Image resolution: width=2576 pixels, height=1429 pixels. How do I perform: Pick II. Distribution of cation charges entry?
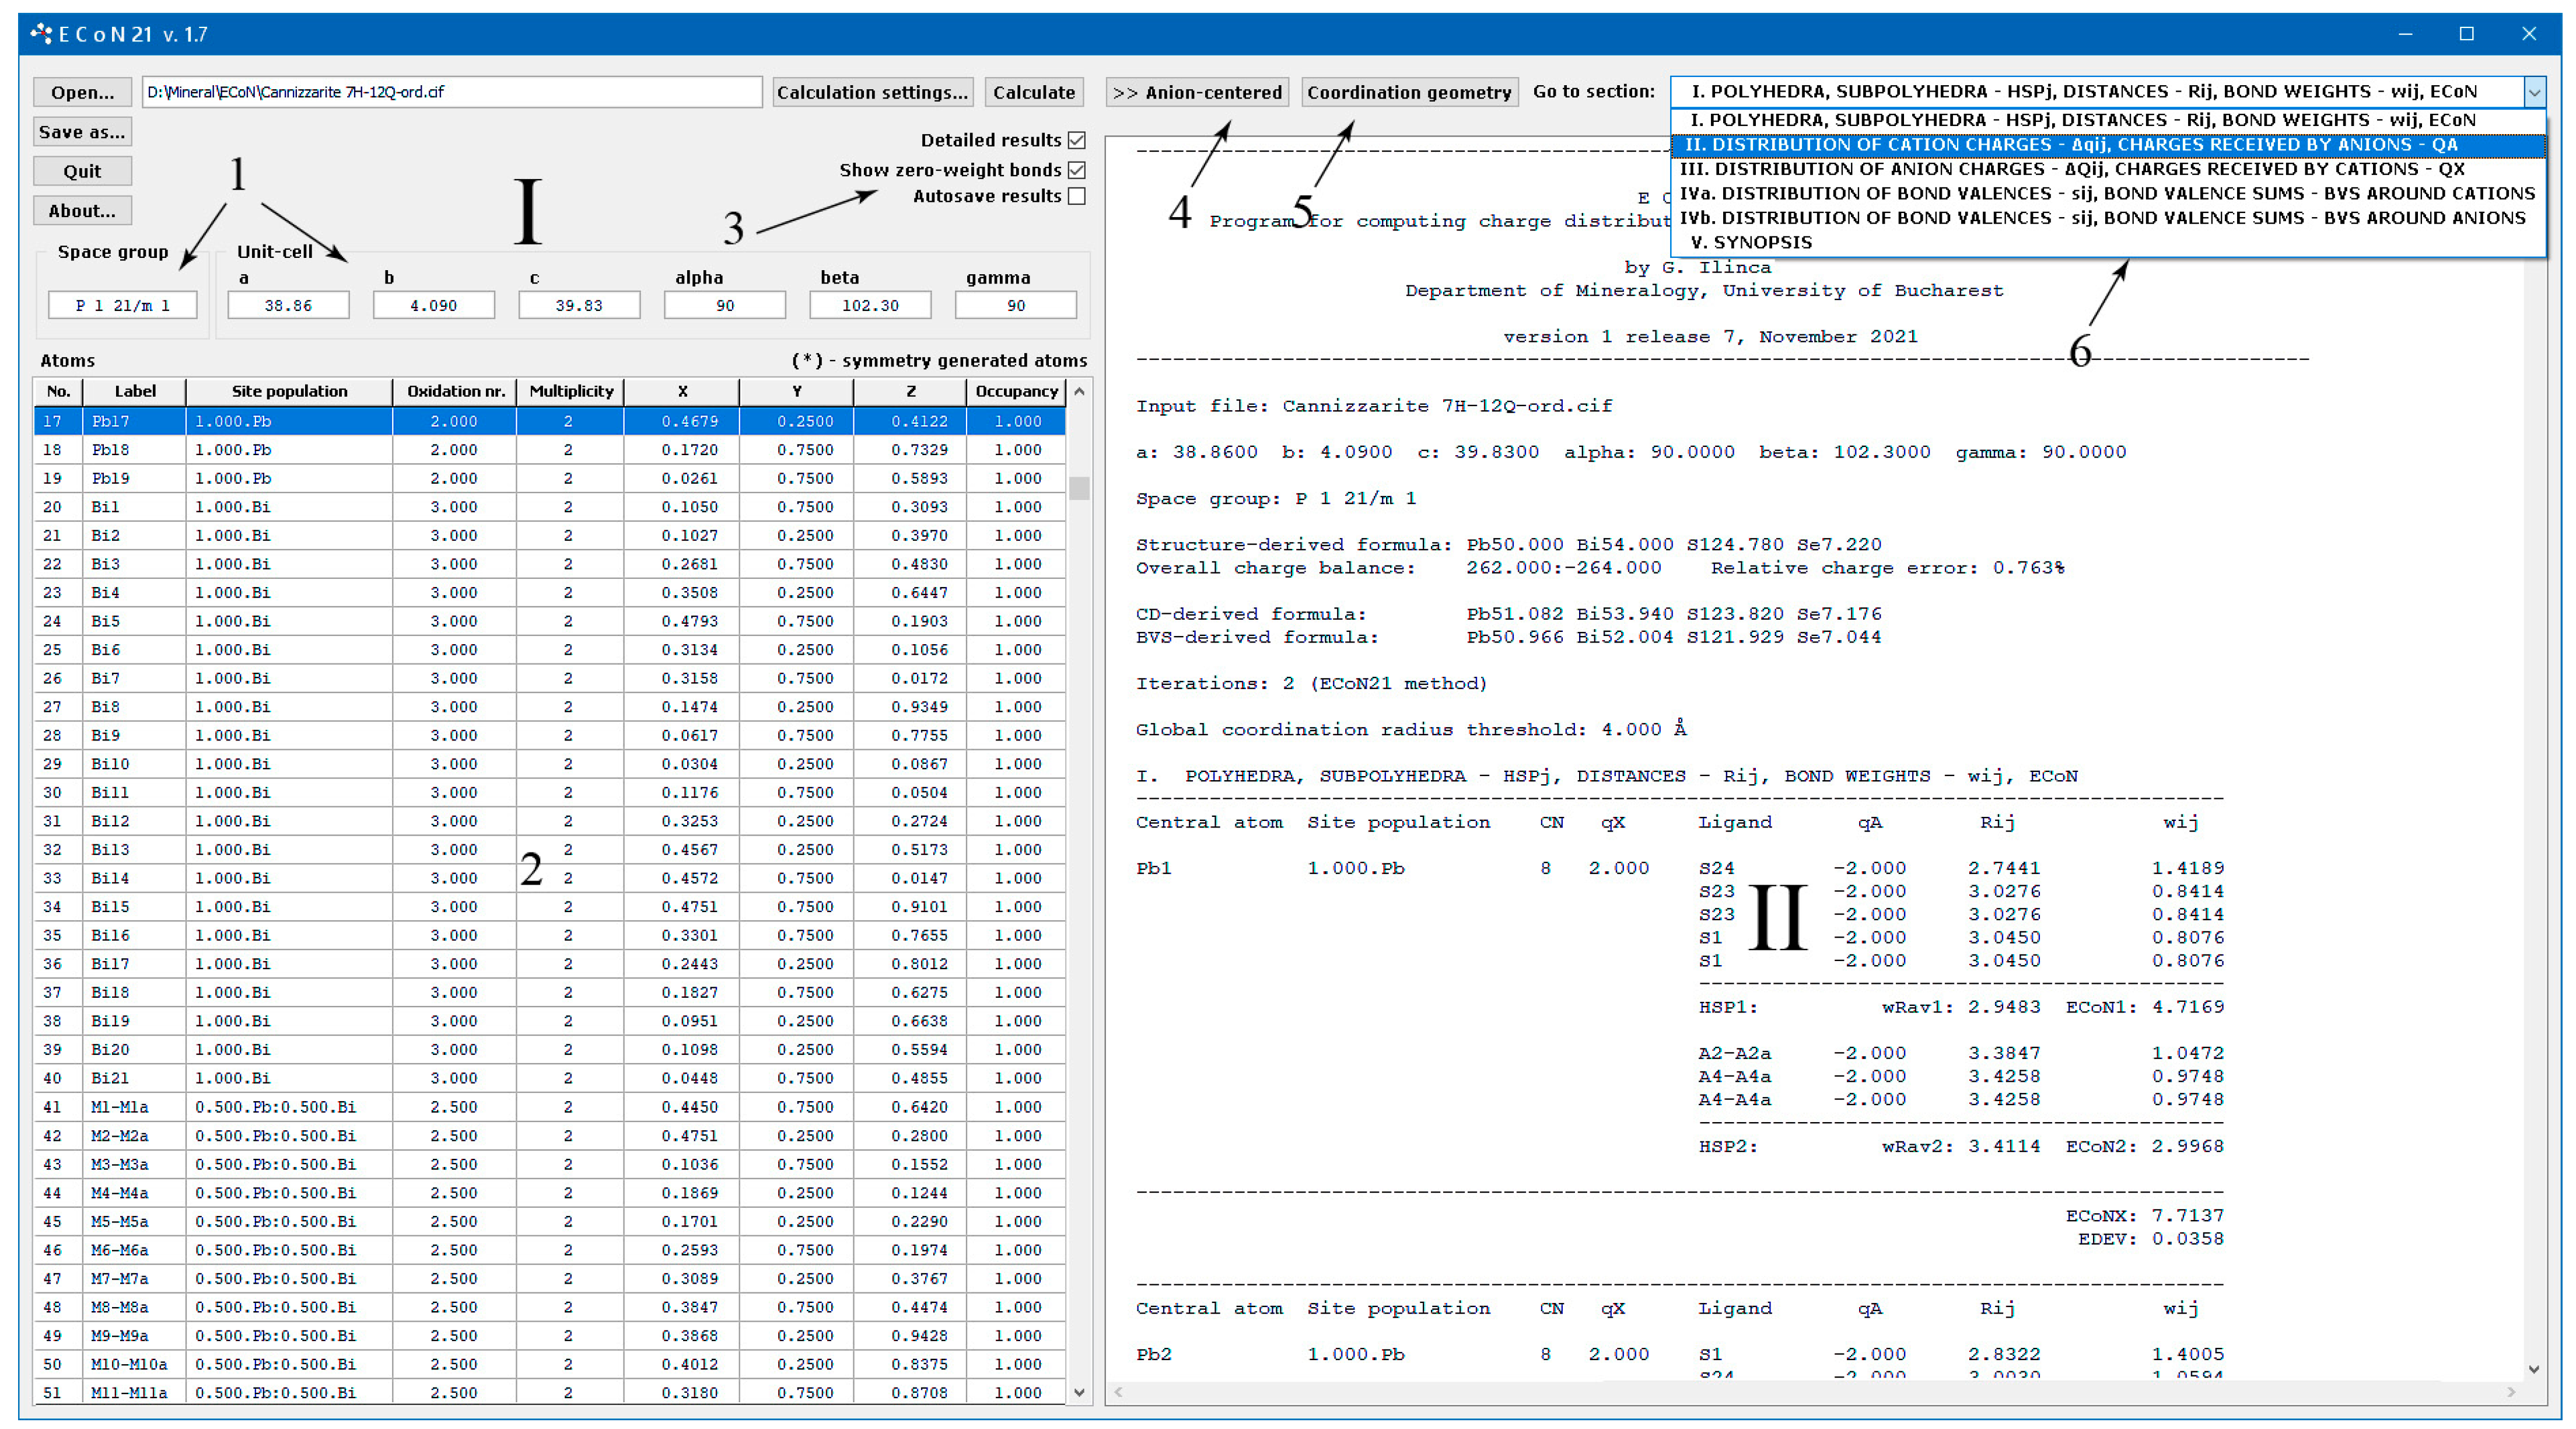tap(2070, 145)
